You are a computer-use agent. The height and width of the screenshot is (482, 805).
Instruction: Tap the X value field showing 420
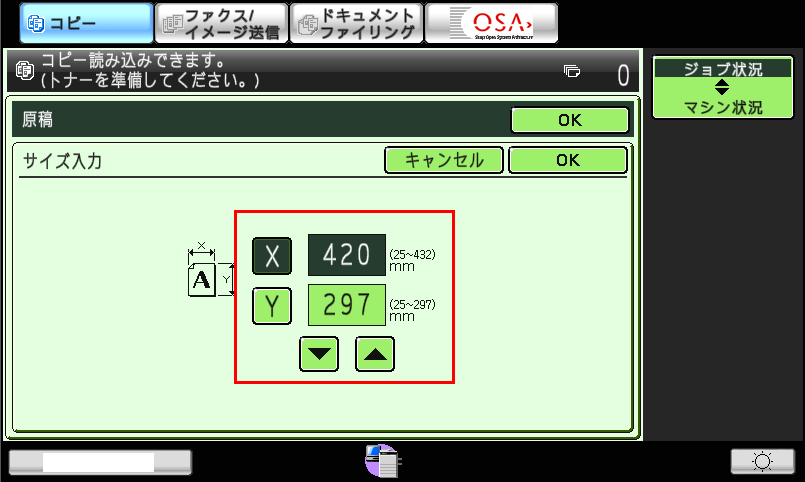[346, 255]
